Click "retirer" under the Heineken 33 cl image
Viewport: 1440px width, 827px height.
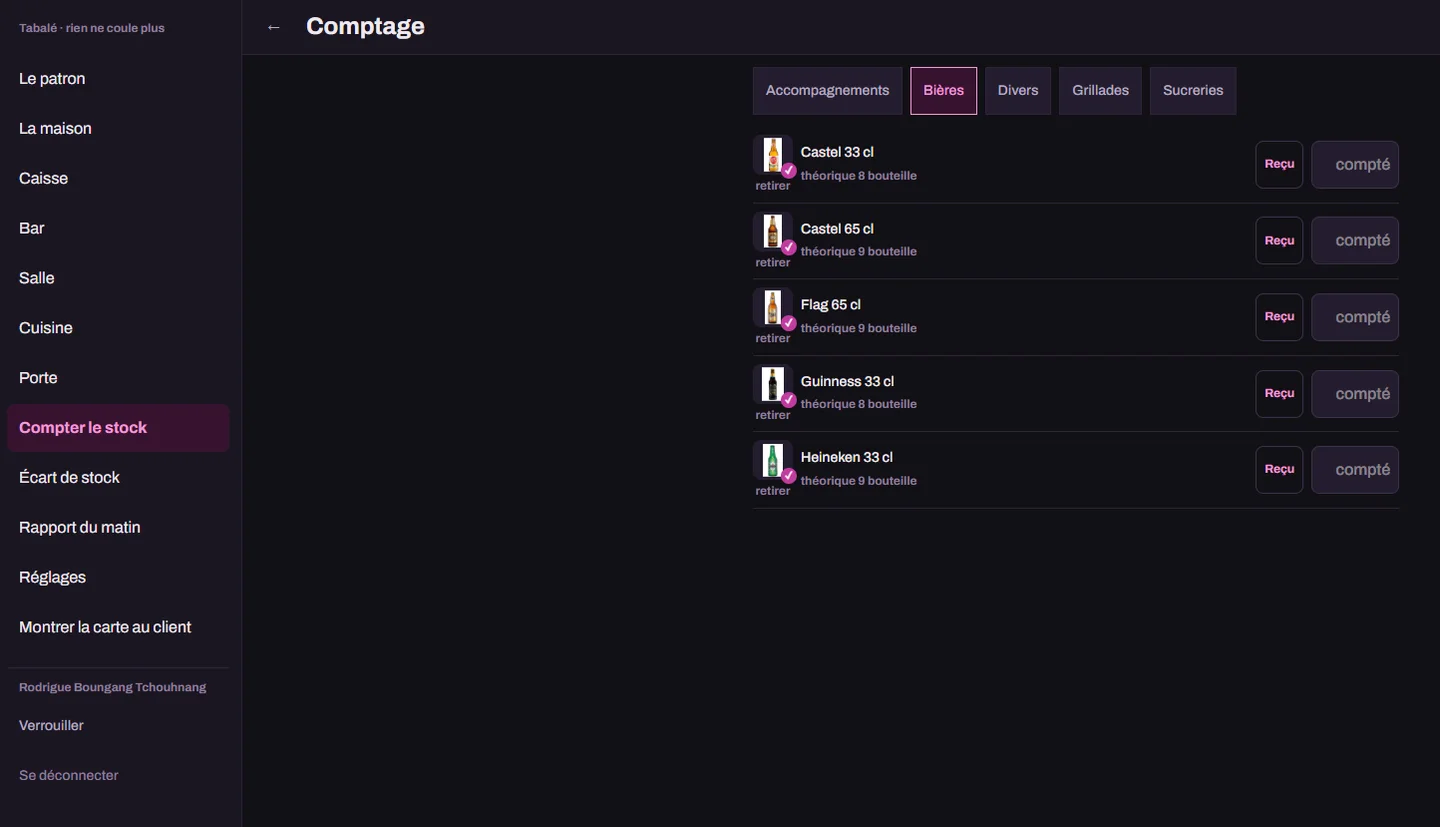[773, 491]
